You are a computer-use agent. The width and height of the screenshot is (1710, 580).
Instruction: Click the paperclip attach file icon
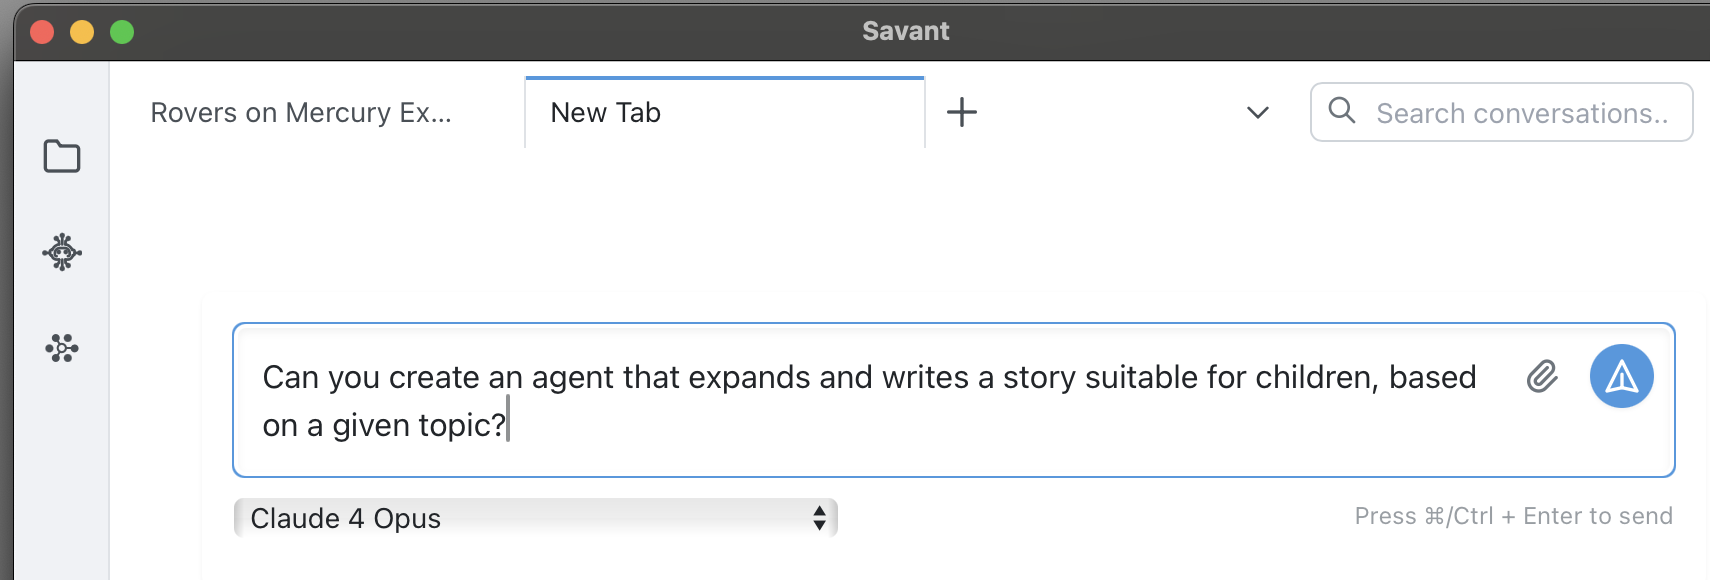pos(1542,377)
